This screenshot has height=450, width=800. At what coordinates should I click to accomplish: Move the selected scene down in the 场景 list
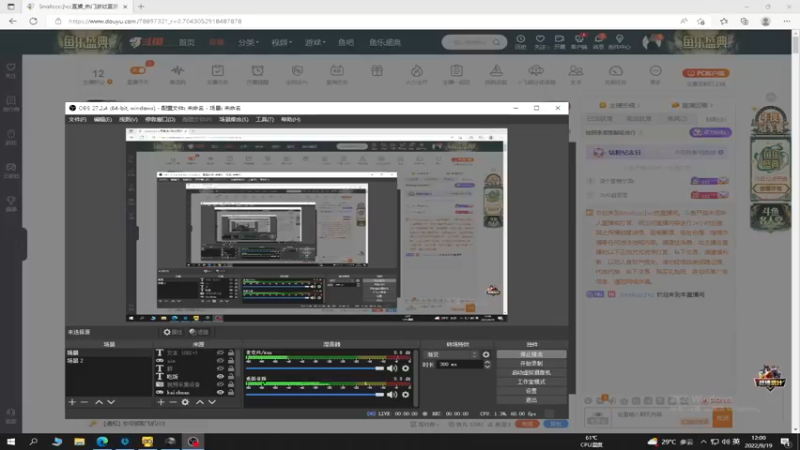pyautogui.click(x=111, y=402)
